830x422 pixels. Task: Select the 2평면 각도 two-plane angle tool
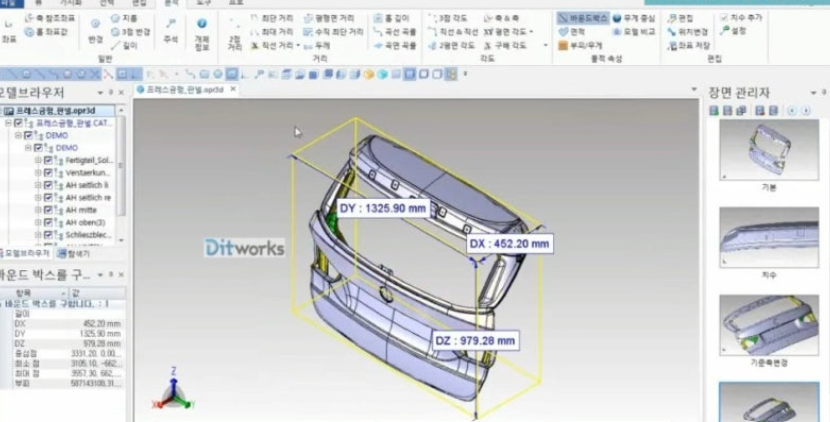[x=452, y=46]
